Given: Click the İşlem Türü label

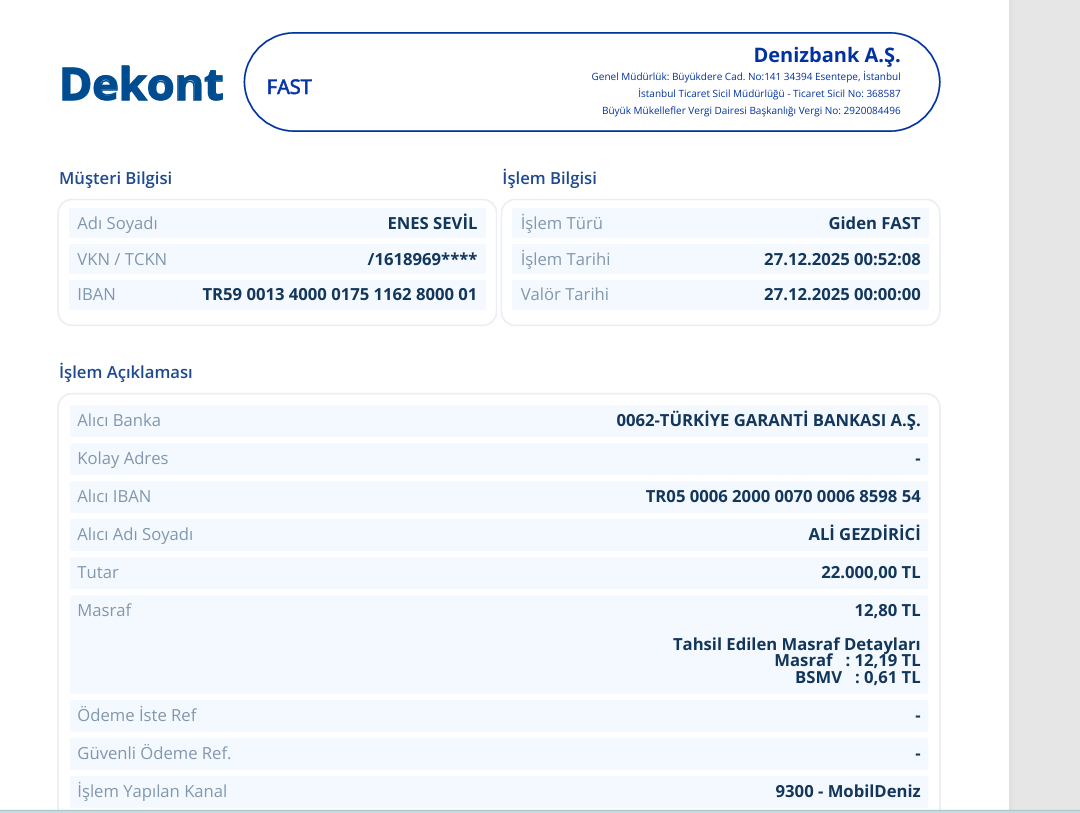Looking at the screenshot, I should click(561, 223).
